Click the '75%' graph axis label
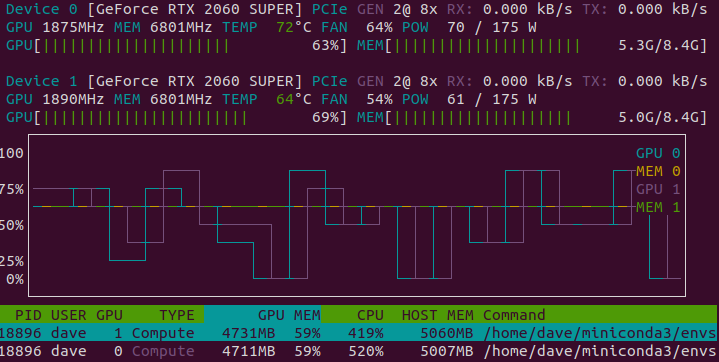 (x=11, y=189)
